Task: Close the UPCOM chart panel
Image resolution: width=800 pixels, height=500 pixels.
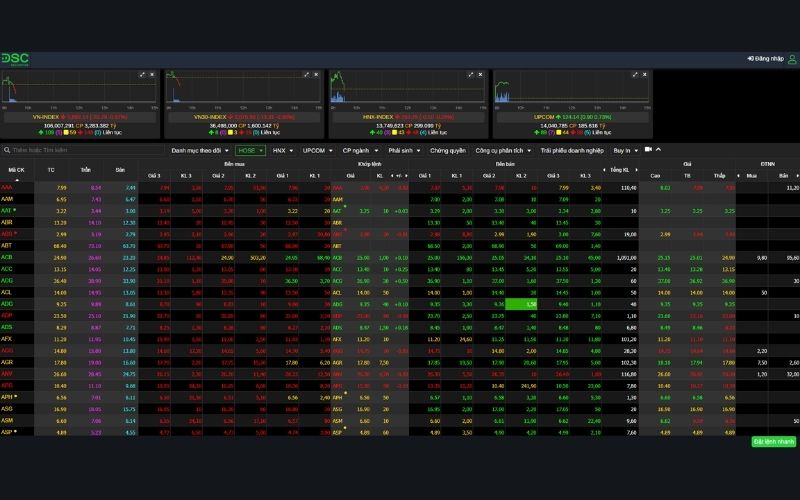Action: pos(645,74)
